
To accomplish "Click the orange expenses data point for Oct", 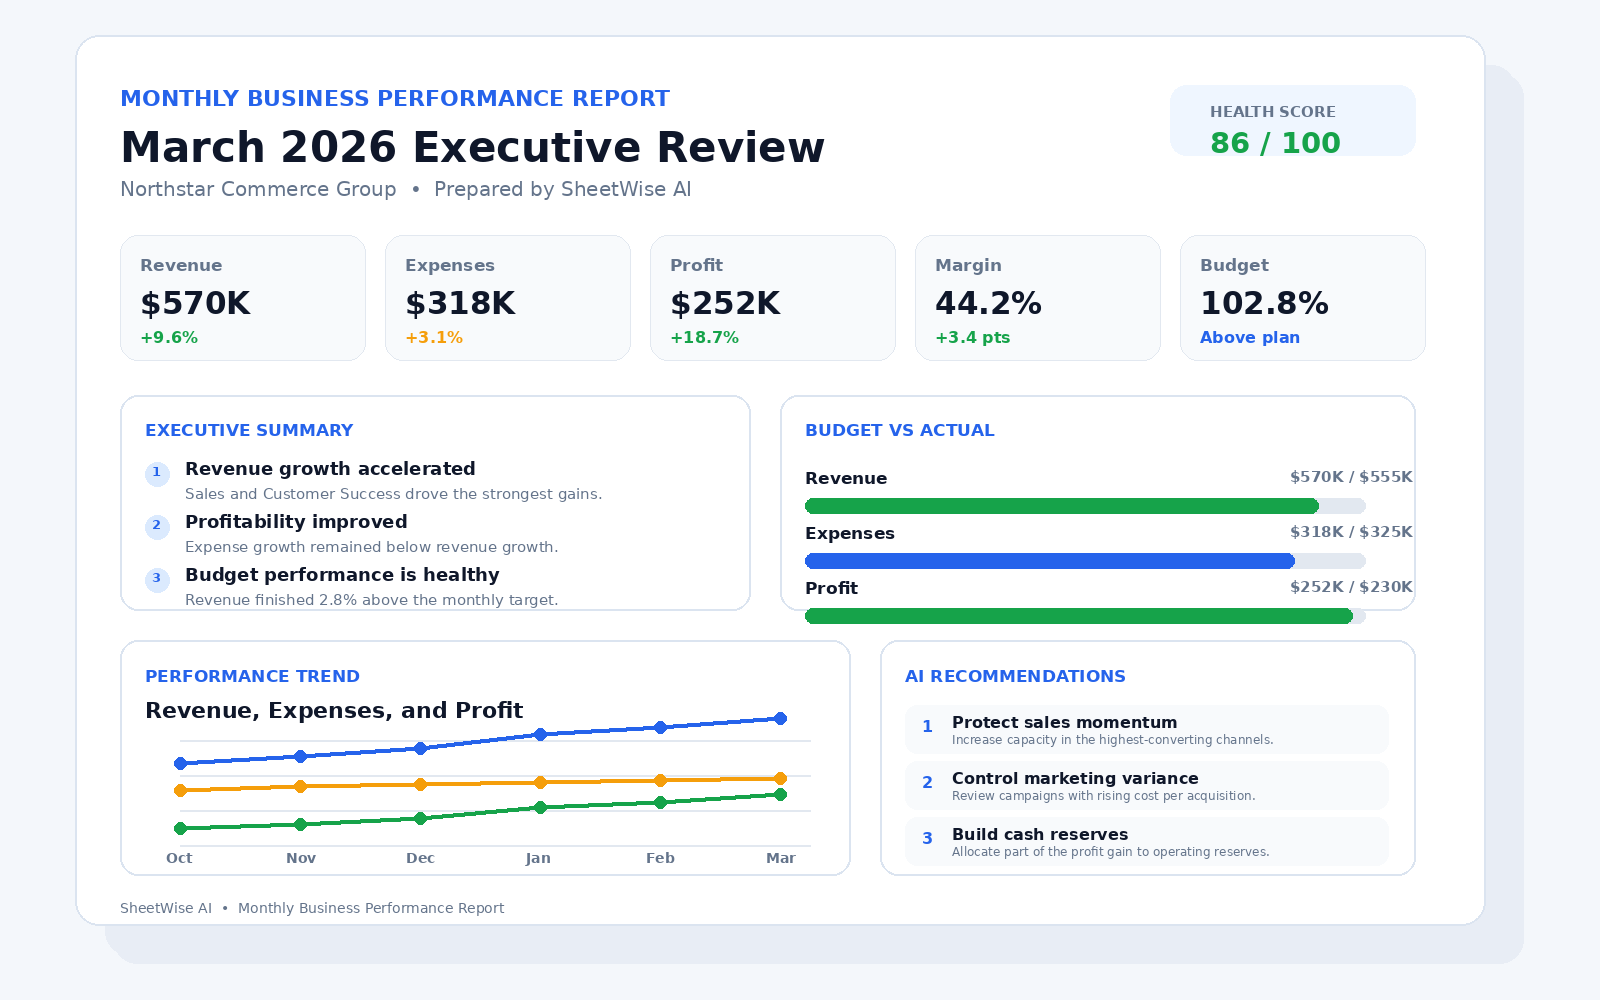I will tap(180, 790).
